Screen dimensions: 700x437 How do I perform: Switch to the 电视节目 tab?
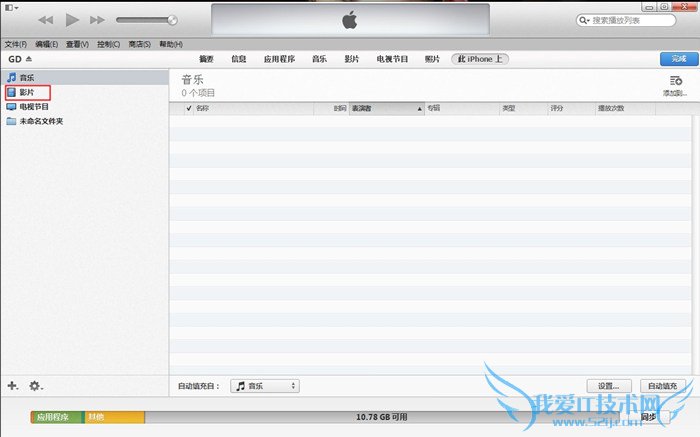point(392,59)
